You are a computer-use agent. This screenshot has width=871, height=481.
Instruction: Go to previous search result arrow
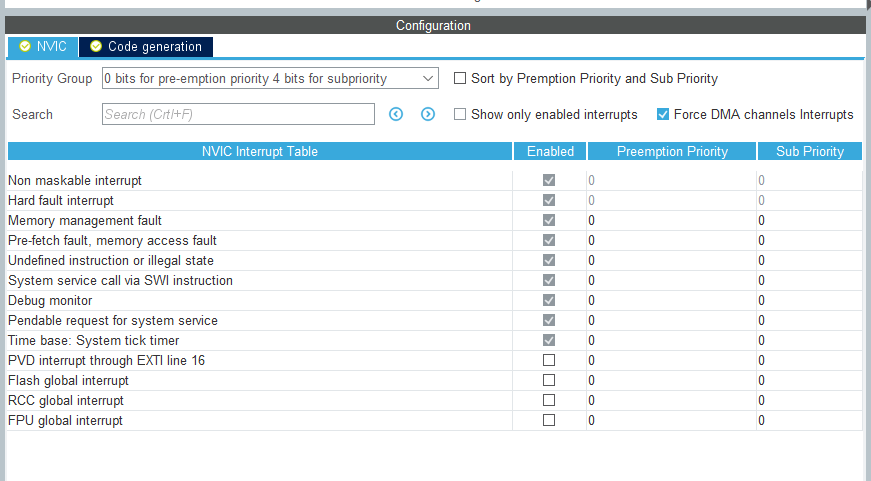click(x=396, y=114)
